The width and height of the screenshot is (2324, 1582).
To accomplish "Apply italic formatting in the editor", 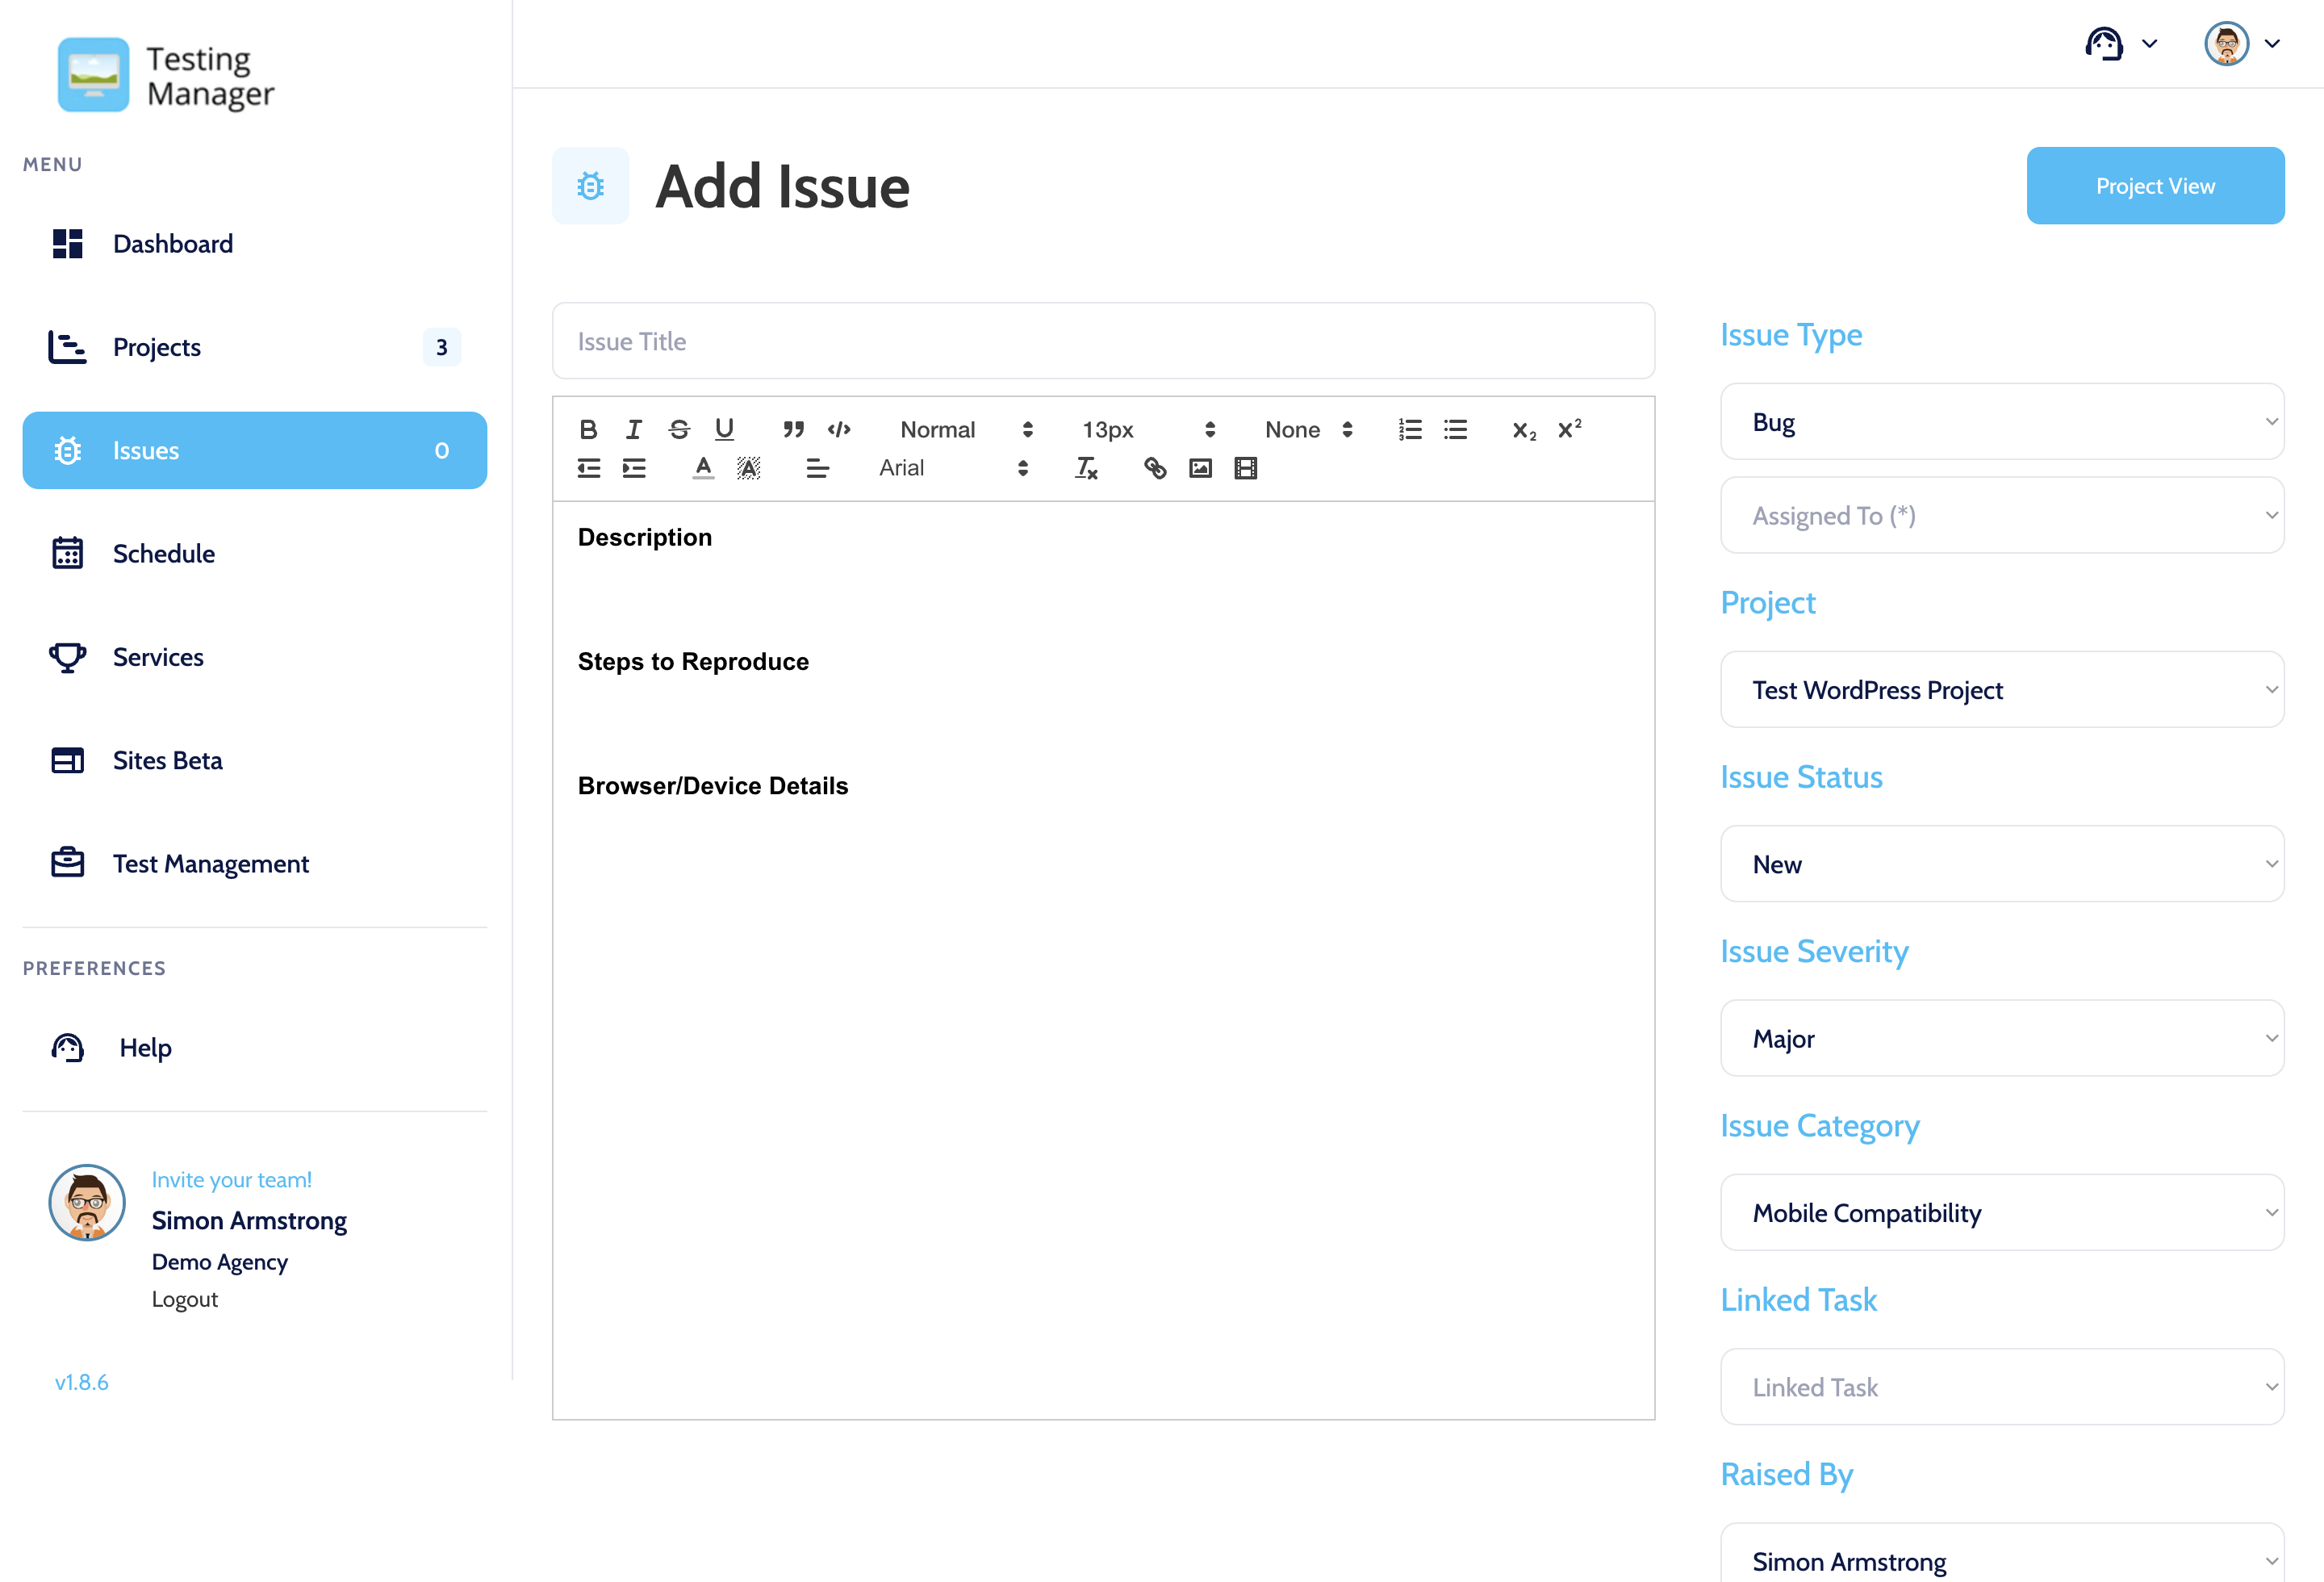I will 633,429.
